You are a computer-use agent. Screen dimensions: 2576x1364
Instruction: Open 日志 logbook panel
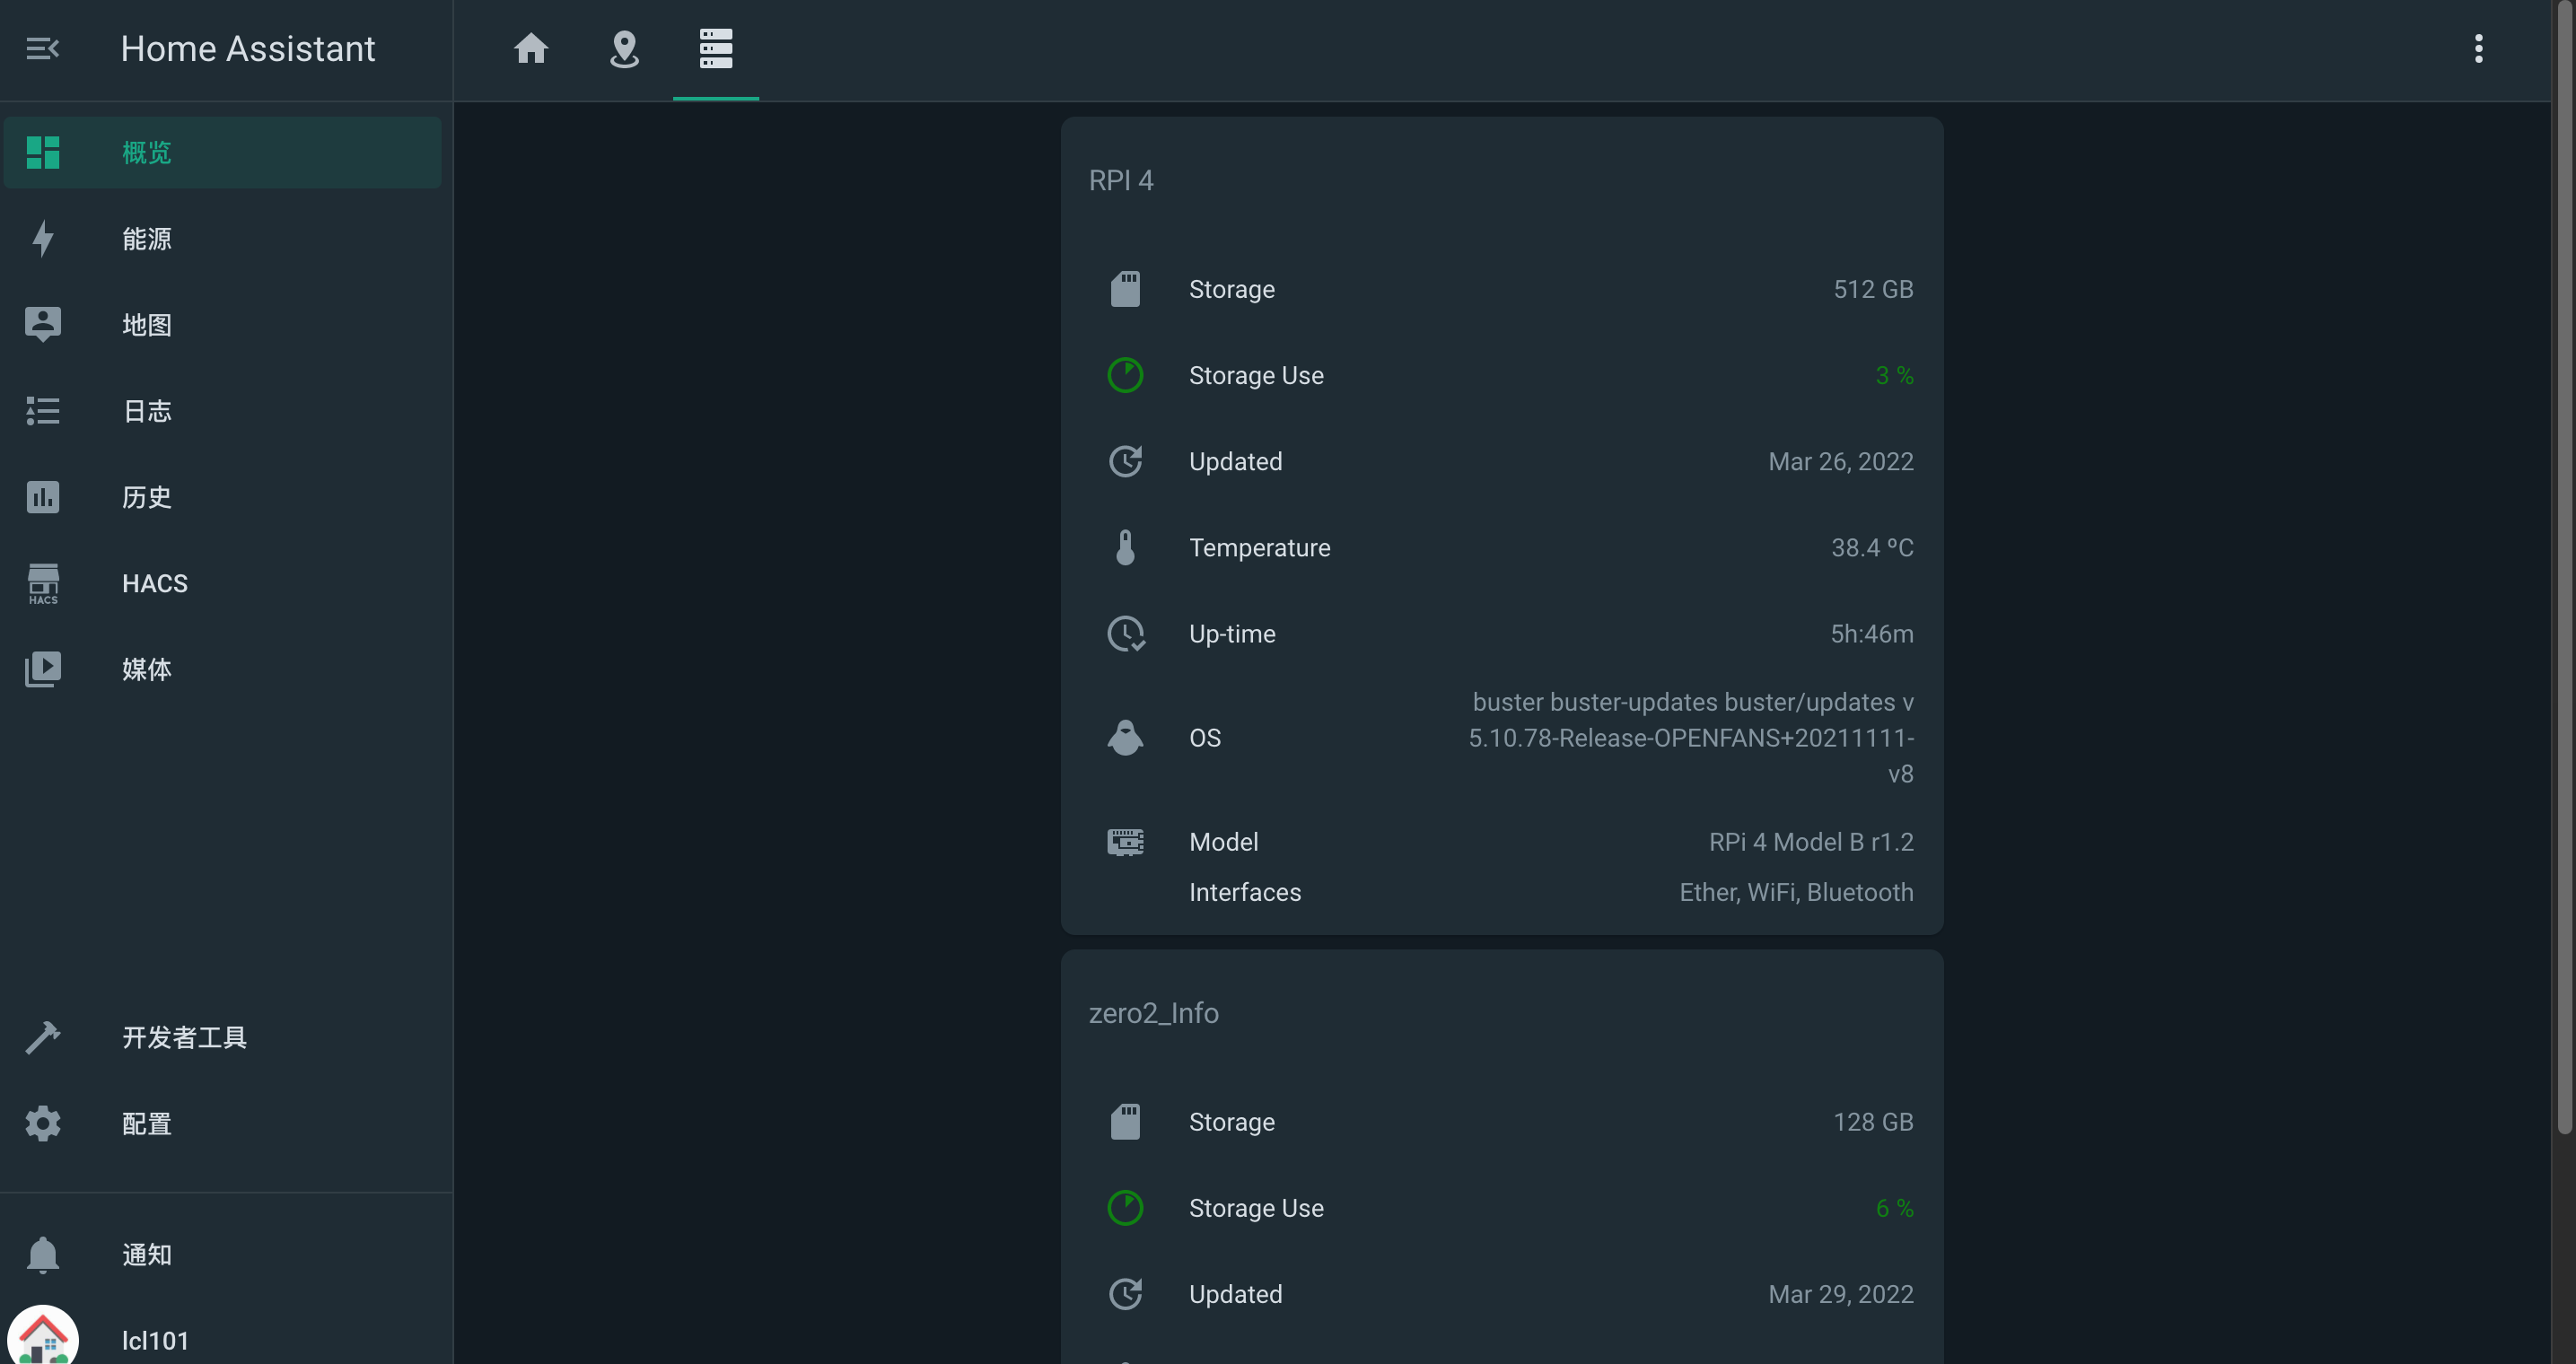(222, 410)
